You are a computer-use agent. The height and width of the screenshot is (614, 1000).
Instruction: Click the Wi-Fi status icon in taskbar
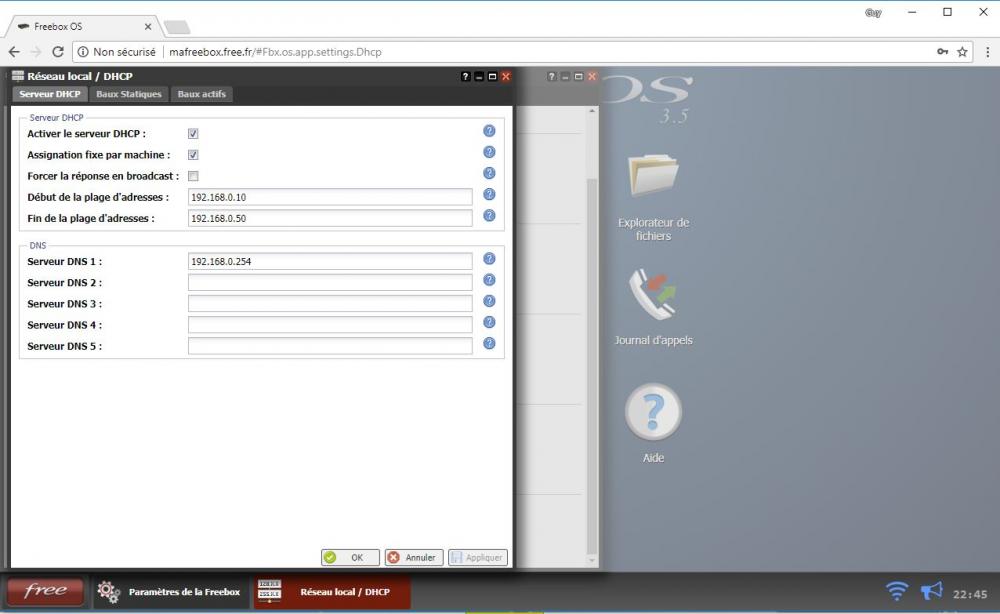coord(897,591)
